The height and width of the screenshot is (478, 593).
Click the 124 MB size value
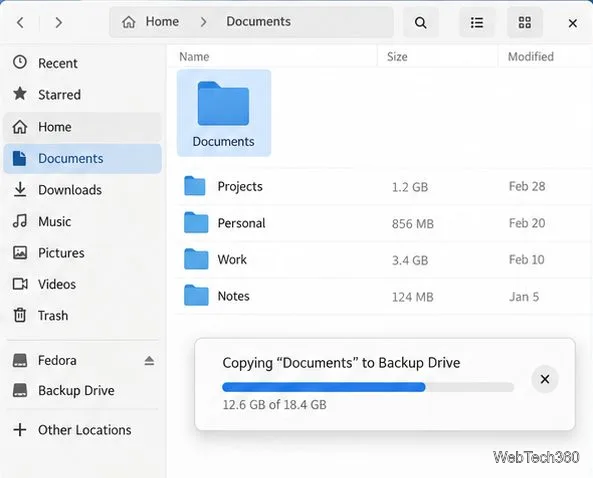coord(413,297)
